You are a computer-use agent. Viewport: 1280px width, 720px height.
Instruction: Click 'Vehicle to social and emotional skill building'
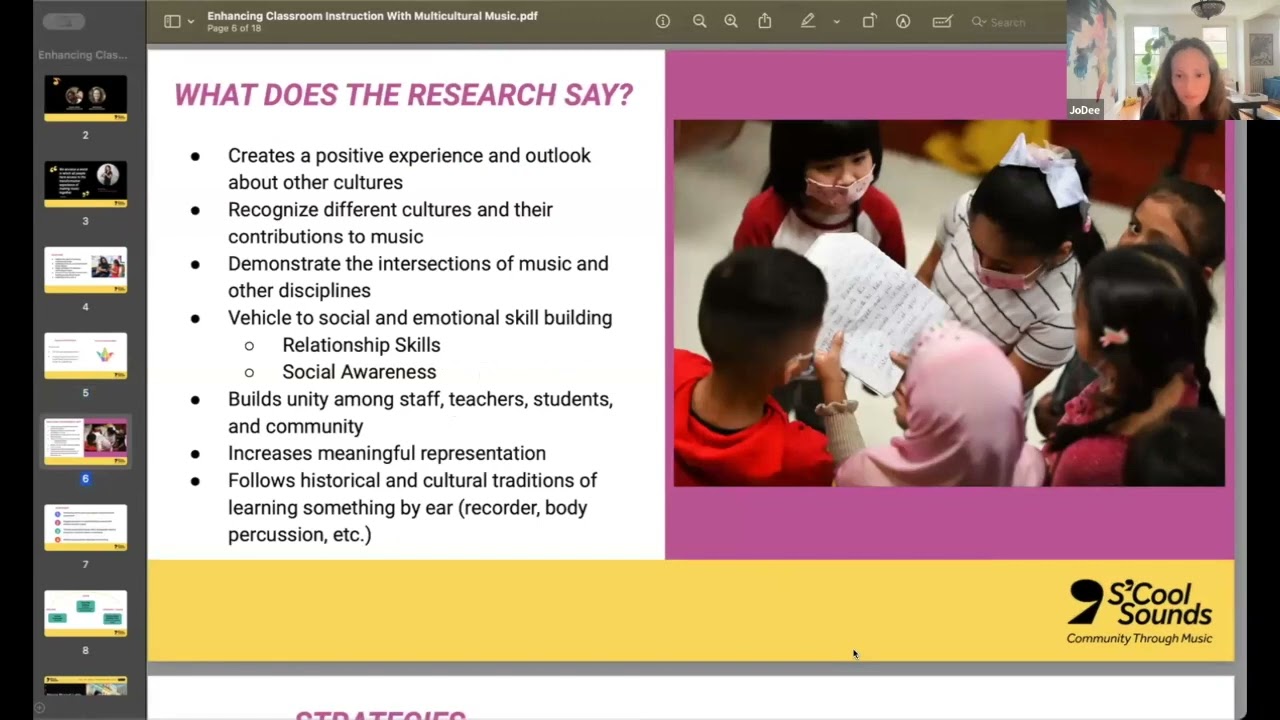pos(420,317)
